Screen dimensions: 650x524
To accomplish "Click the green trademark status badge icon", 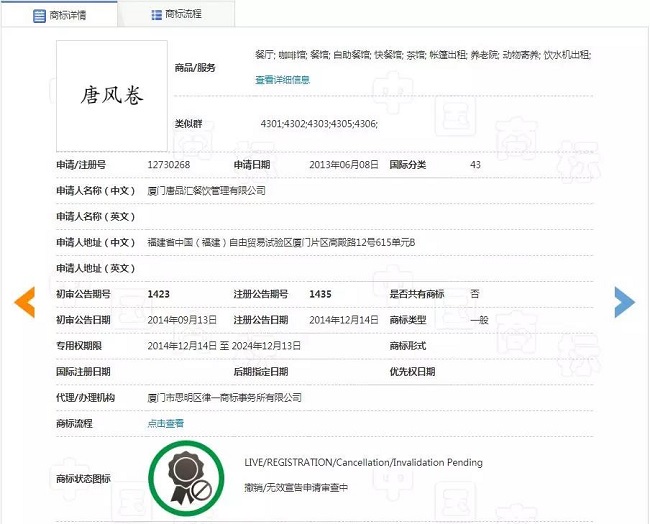I will [187, 476].
